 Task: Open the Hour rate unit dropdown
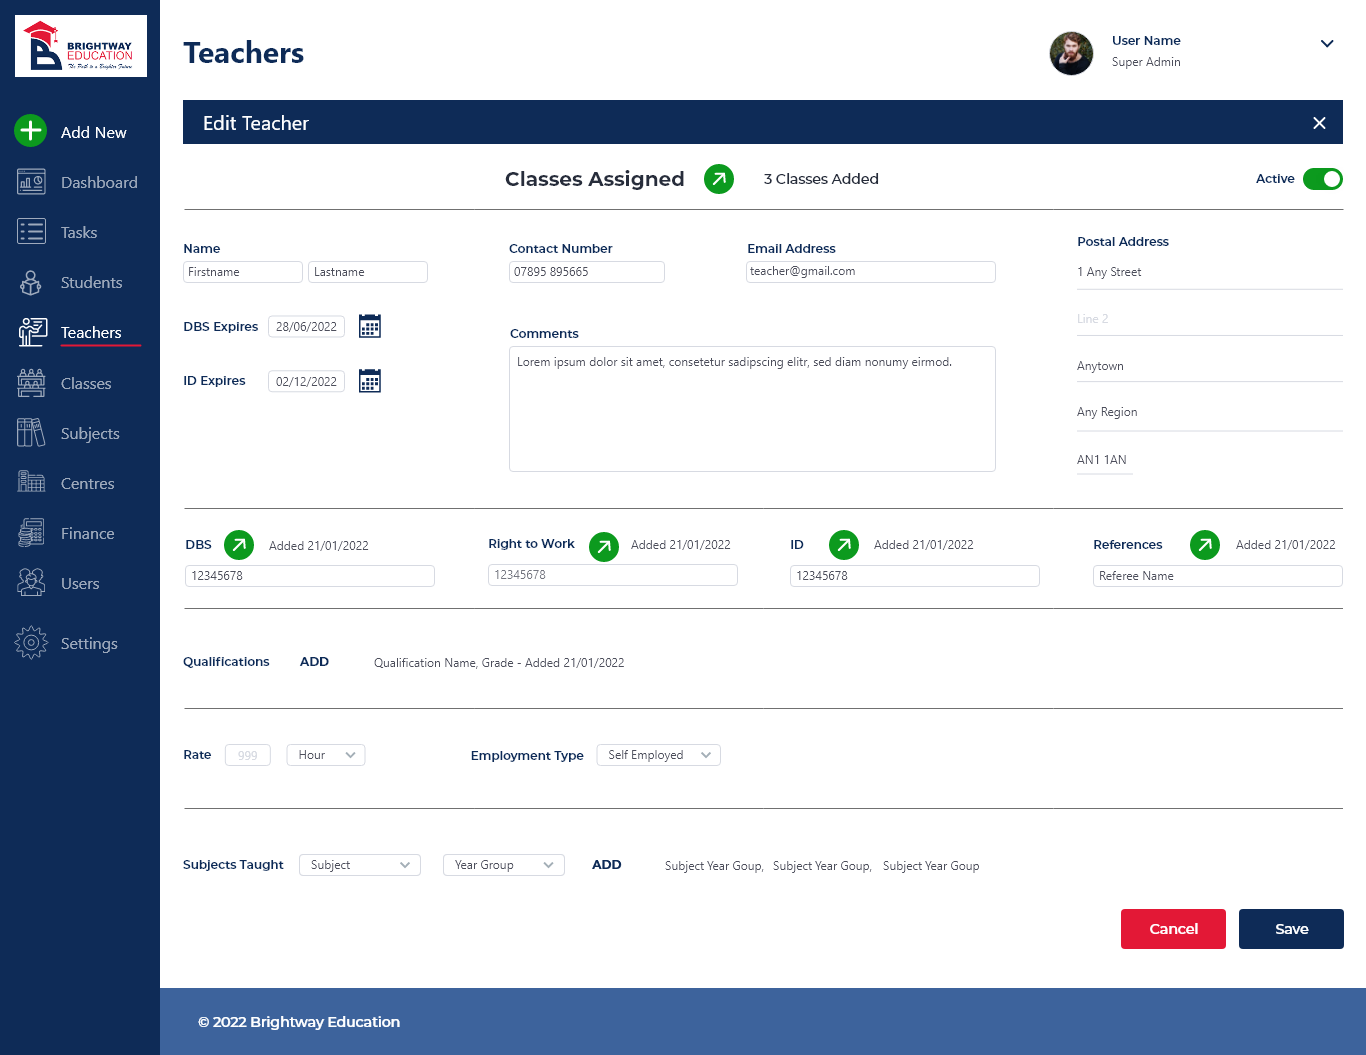click(x=326, y=755)
